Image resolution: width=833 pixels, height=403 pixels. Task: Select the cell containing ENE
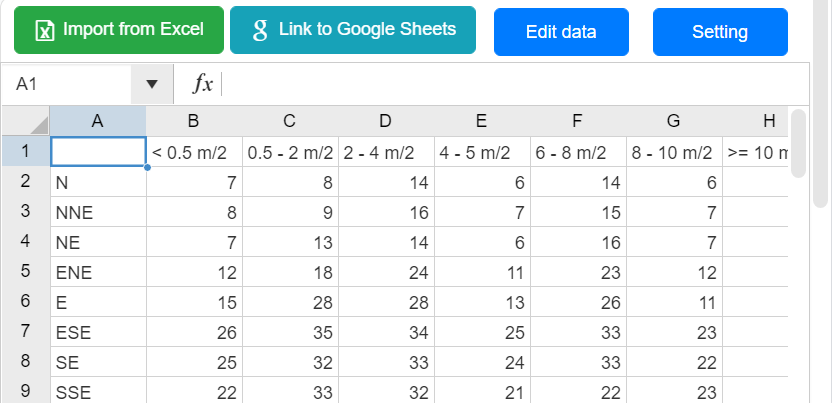98,272
